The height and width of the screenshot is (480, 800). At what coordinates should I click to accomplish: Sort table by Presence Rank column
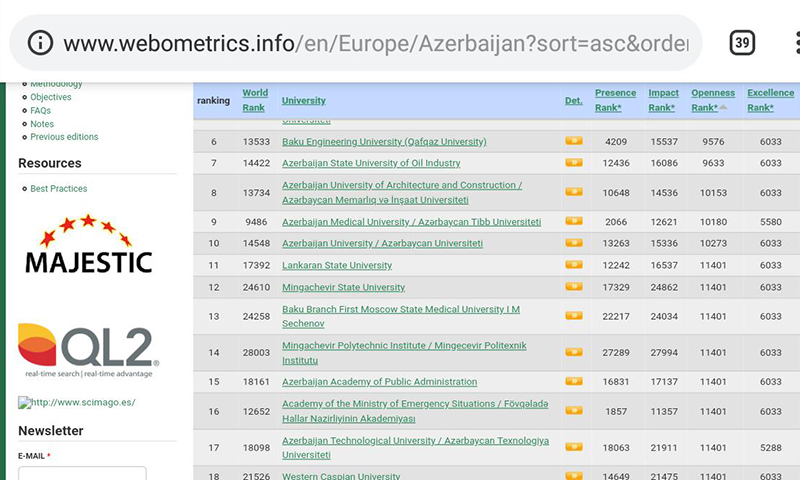615,100
